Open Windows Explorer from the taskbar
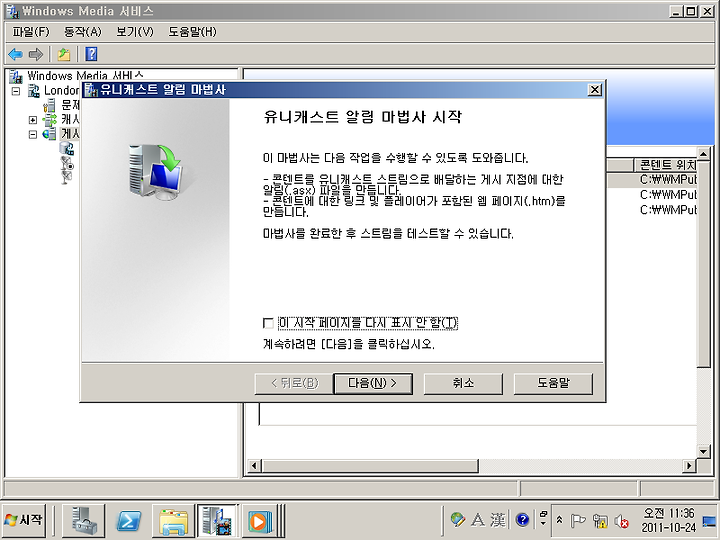 click(173, 521)
